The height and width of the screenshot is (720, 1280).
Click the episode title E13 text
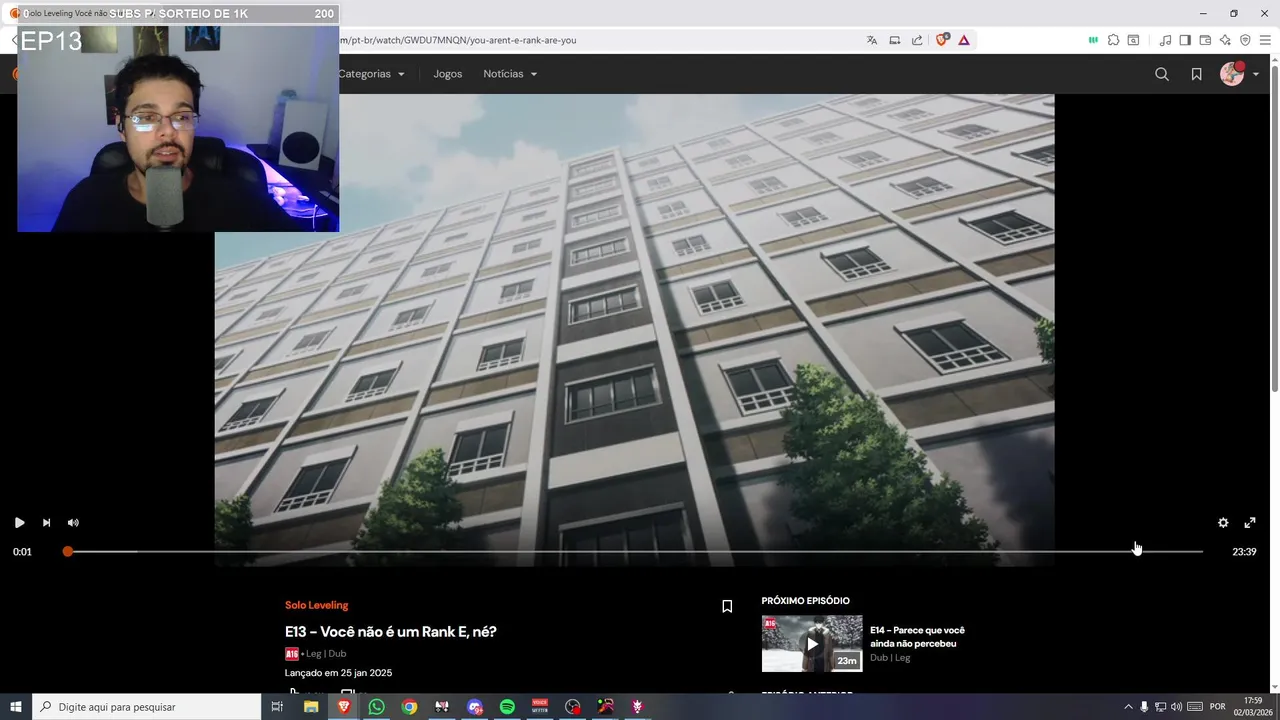(x=390, y=632)
